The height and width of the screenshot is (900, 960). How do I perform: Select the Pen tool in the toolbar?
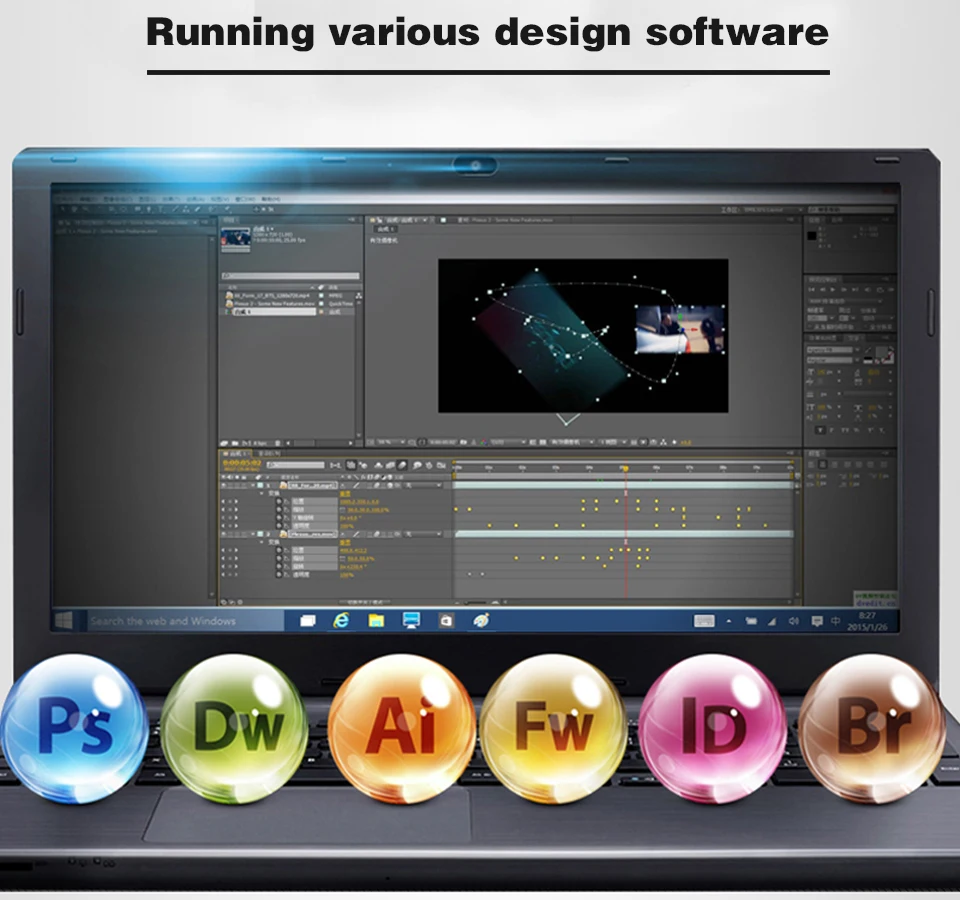pyautogui.click(x=148, y=209)
